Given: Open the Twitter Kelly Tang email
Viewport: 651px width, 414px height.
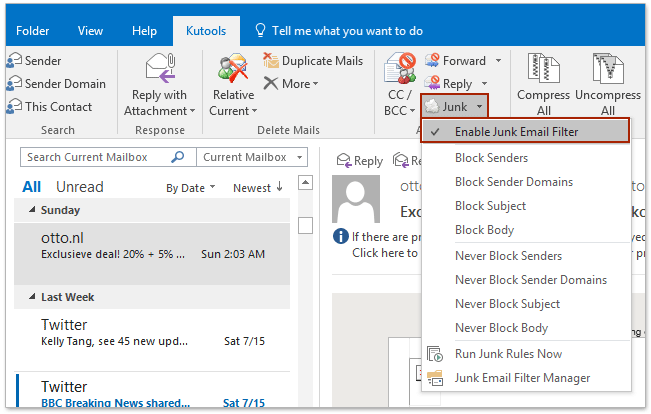Looking at the screenshot, I should coord(152,340).
